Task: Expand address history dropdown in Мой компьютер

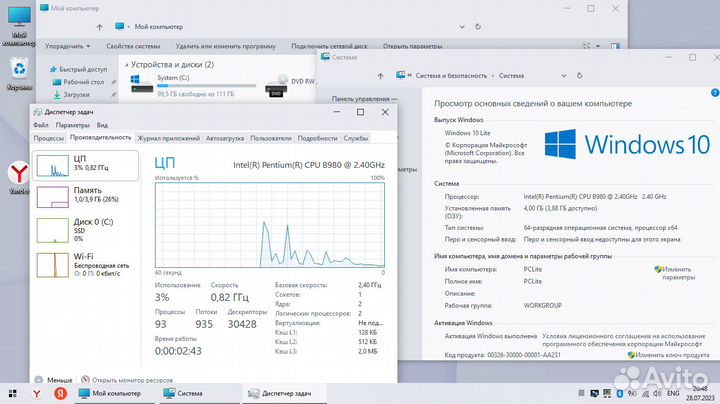Action: 462,27
